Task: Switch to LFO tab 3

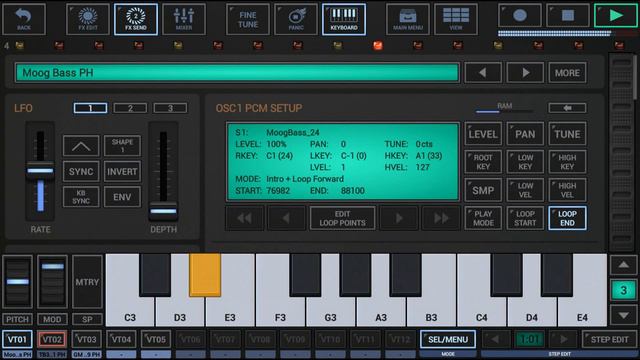Action: point(170,108)
